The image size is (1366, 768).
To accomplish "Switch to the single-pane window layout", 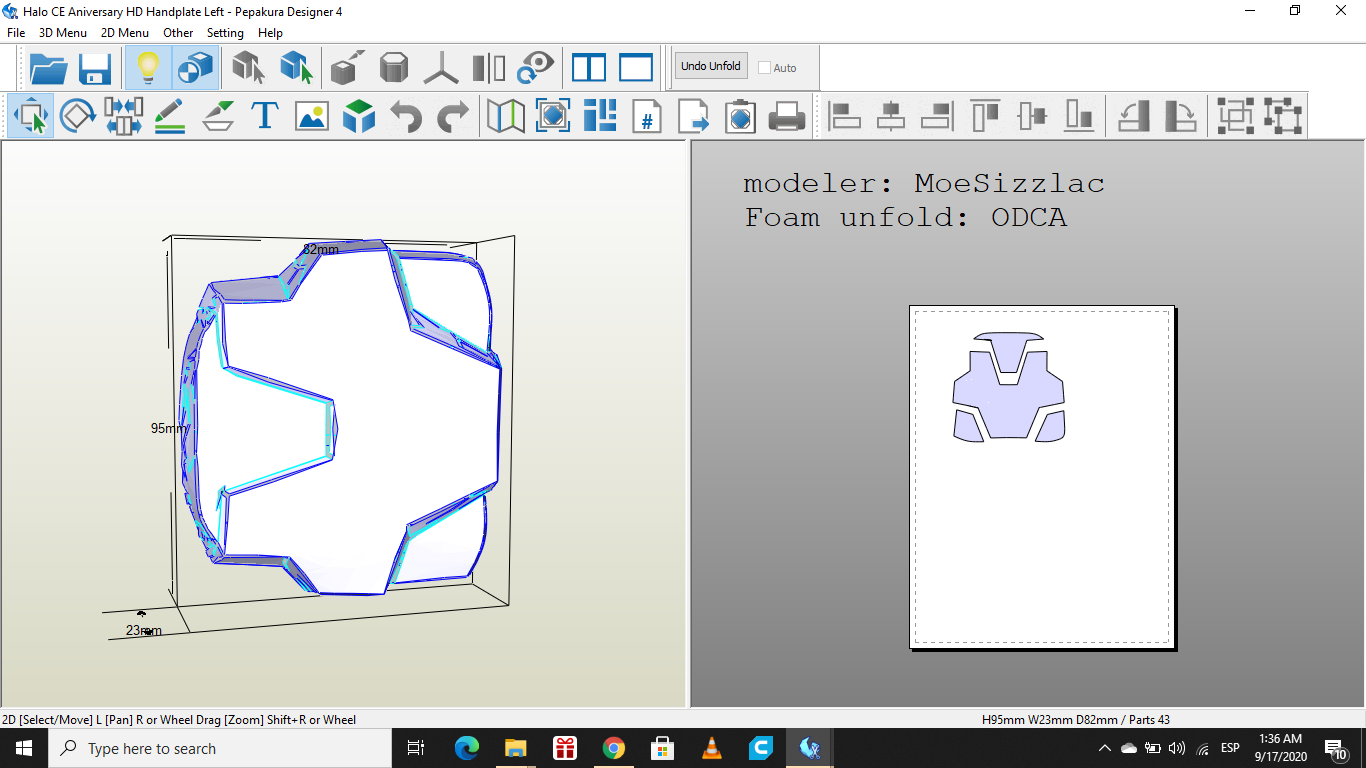I will pyautogui.click(x=636, y=68).
